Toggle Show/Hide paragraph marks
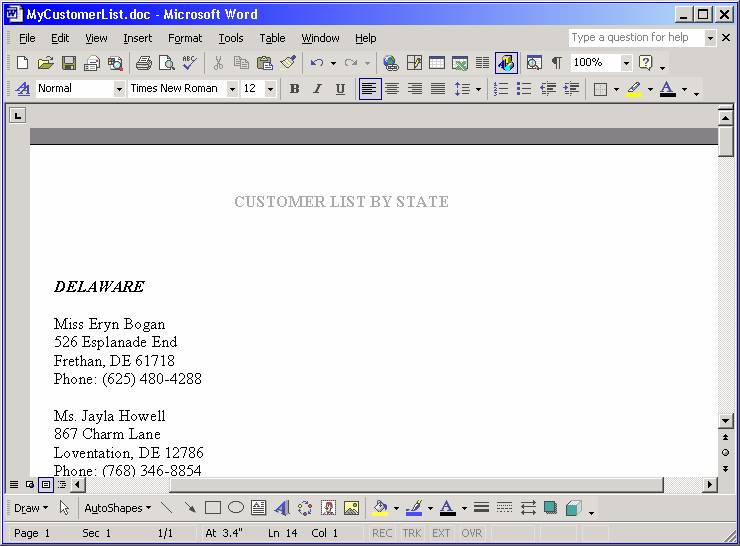Viewport: 740px width, 546px height. pyautogui.click(x=557, y=63)
